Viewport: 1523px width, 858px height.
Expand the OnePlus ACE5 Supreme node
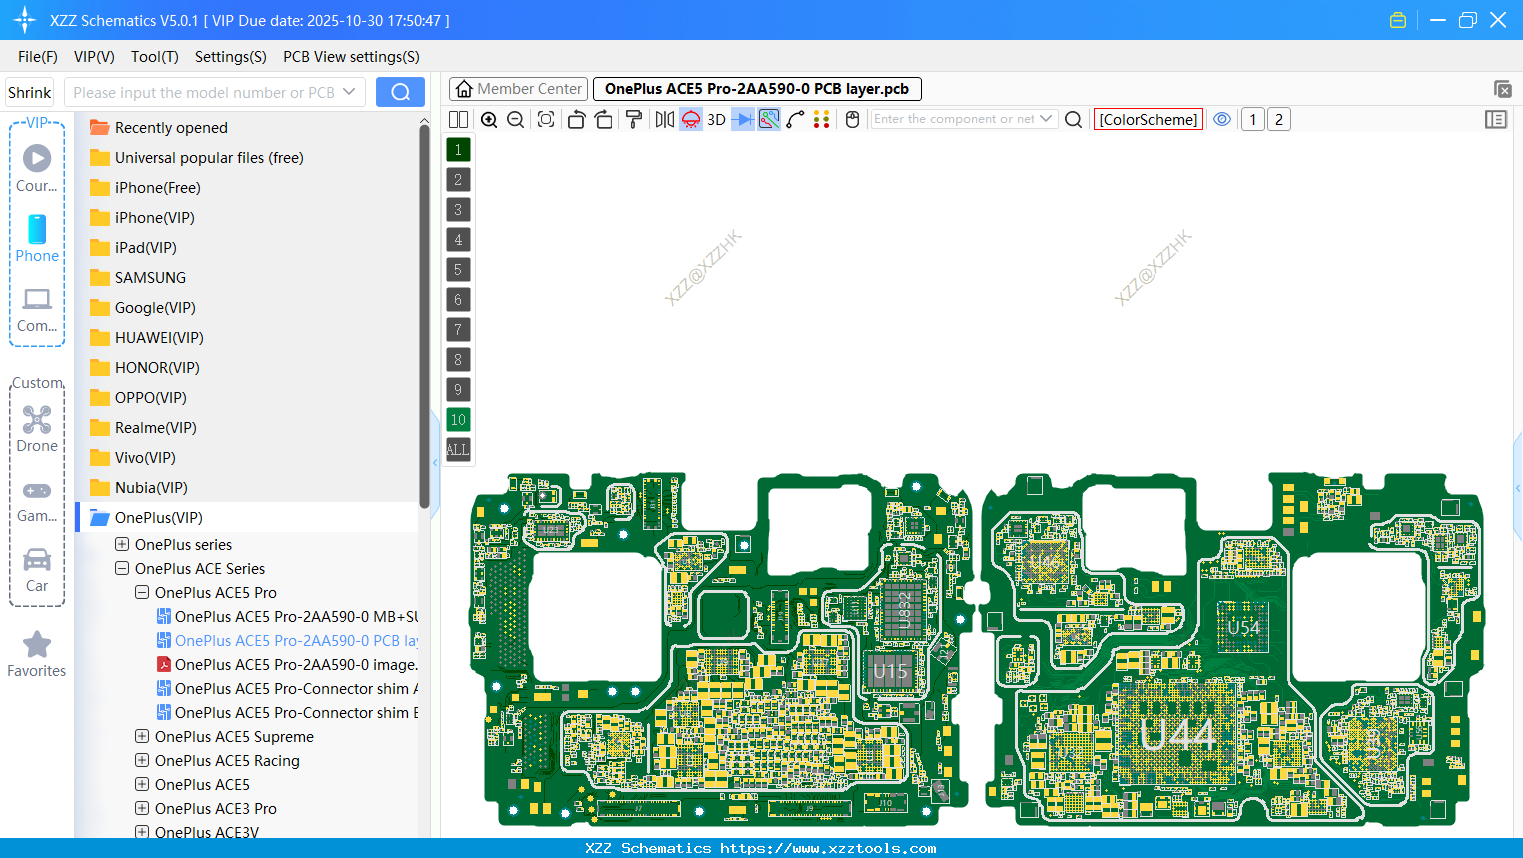(x=142, y=736)
